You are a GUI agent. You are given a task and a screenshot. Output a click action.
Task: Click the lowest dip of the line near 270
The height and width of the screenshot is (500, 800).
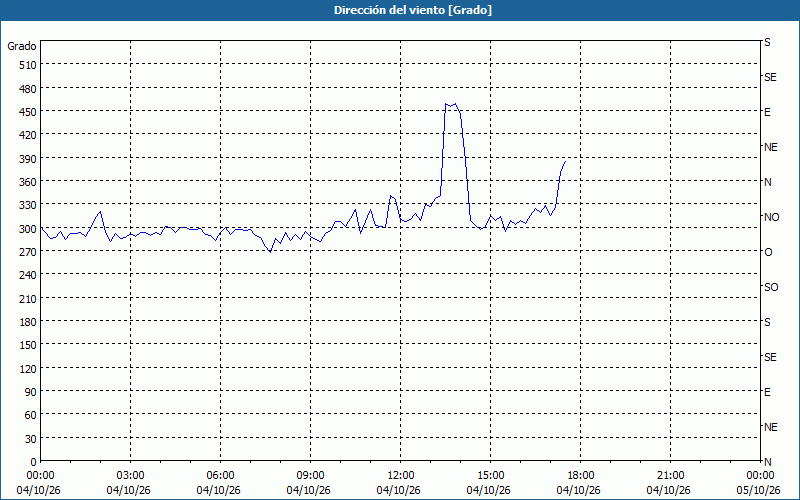270,252
